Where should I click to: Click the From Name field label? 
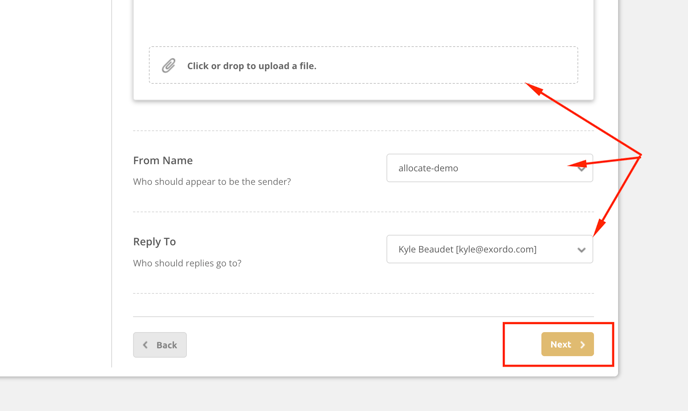click(x=163, y=160)
